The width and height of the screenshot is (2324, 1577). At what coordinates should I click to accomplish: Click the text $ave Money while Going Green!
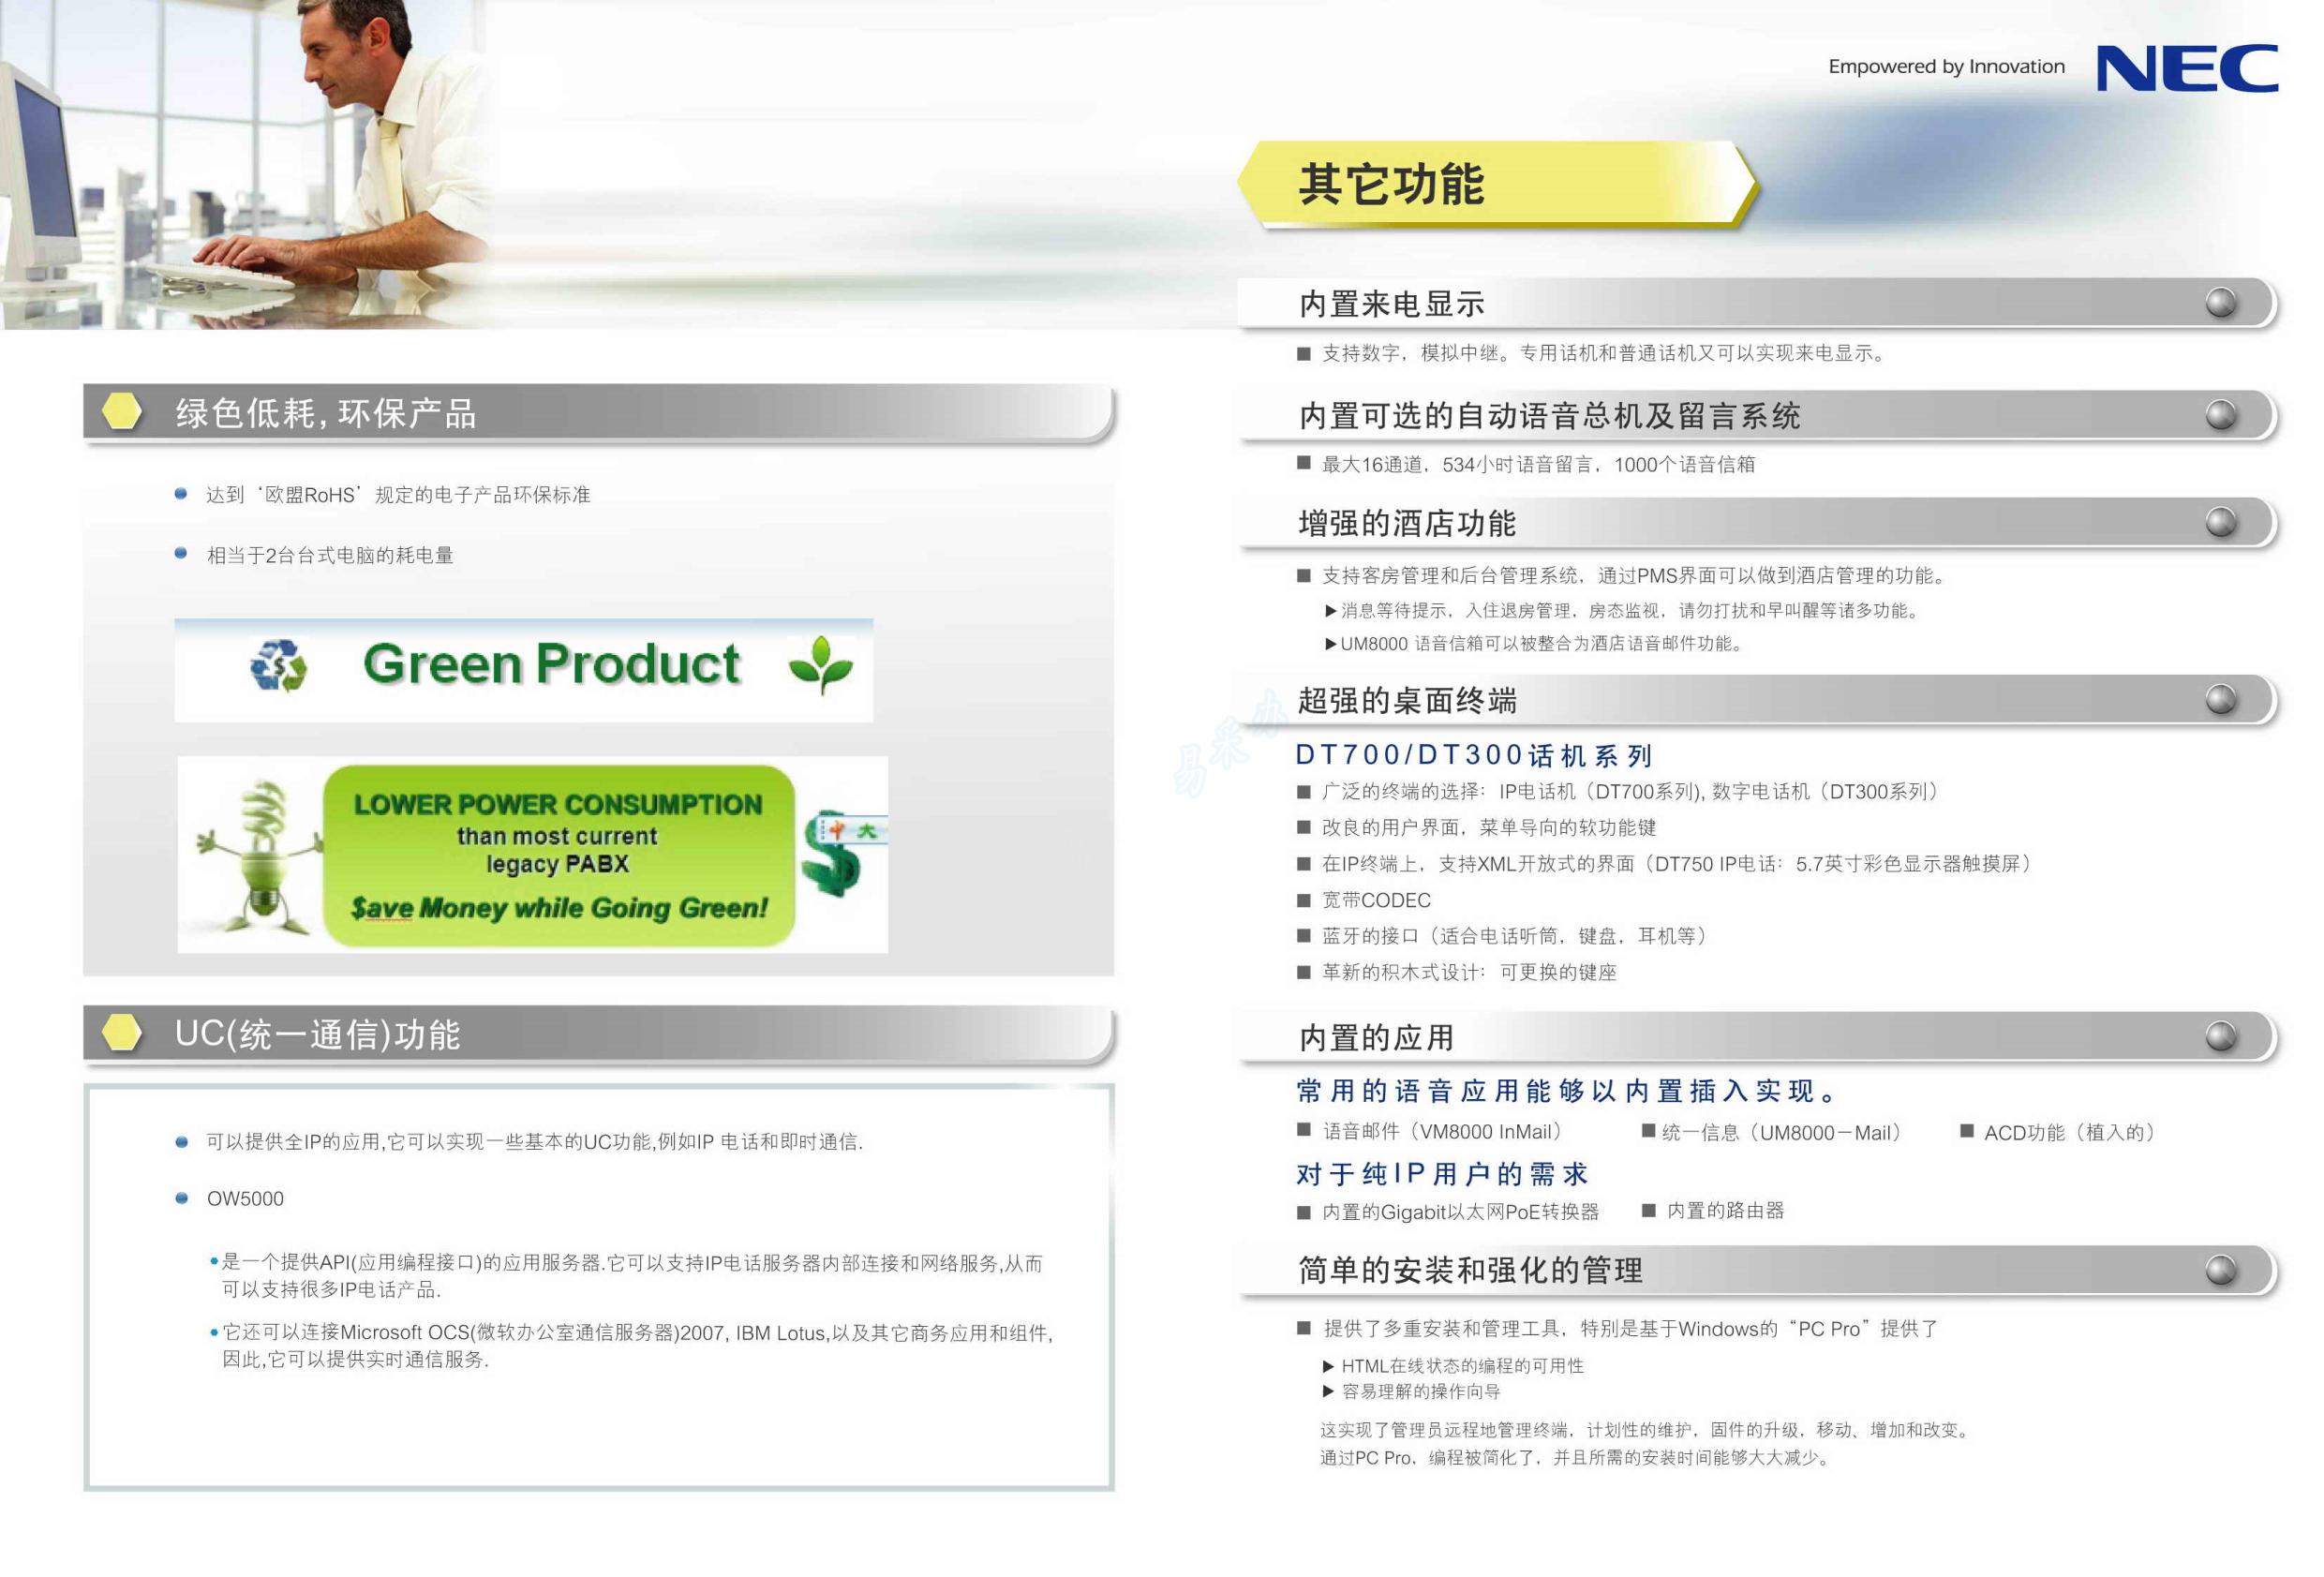coord(559,908)
